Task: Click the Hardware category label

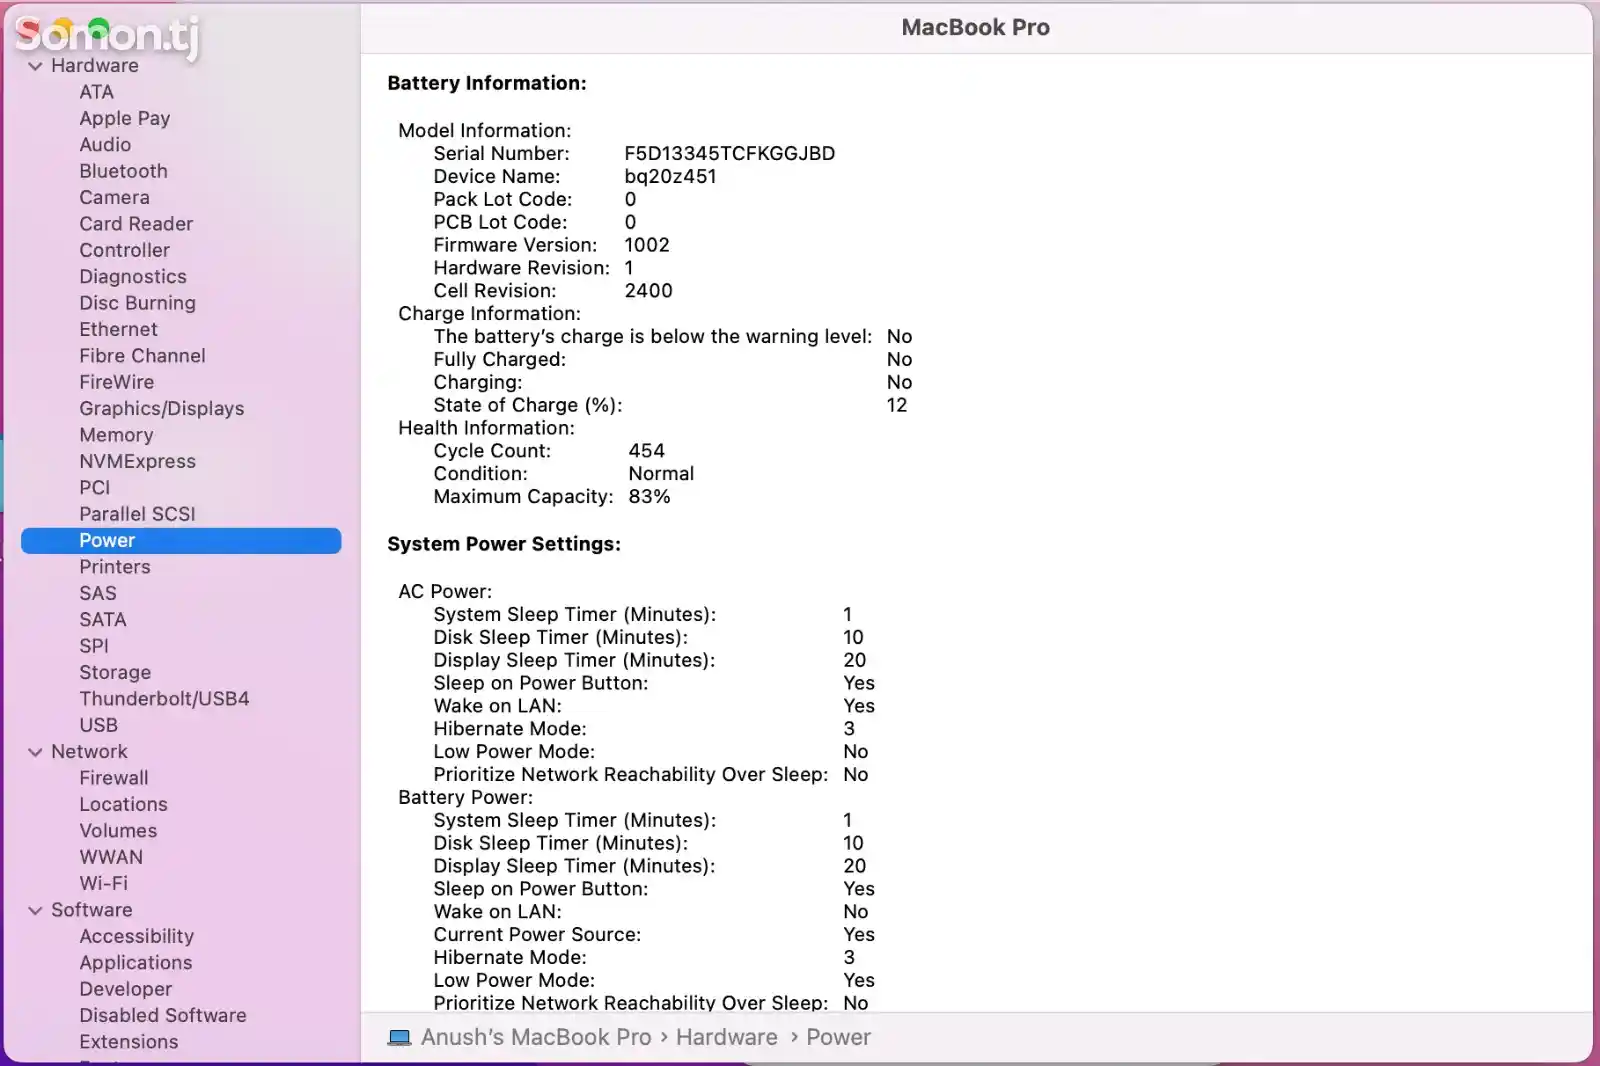Action: (x=95, y=66)
